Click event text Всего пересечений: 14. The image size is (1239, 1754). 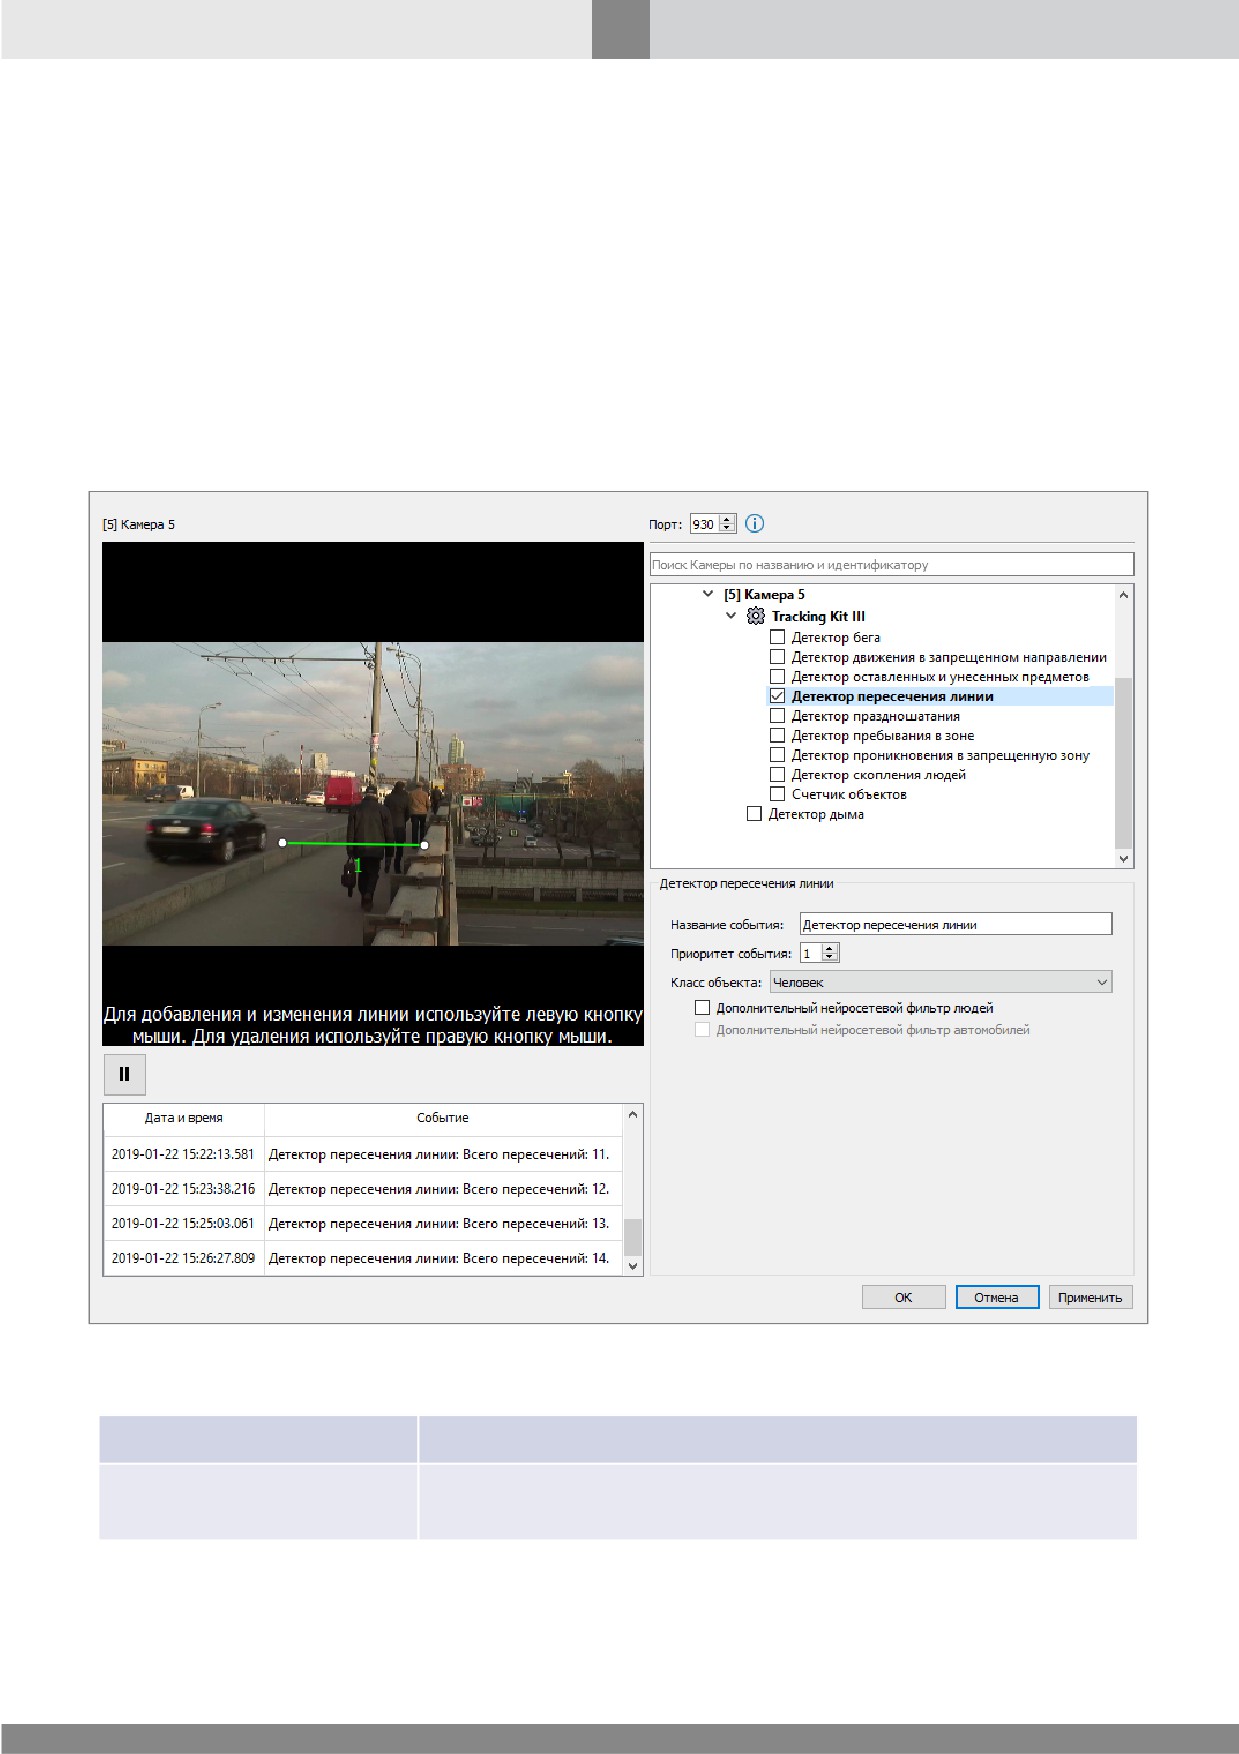[536, 1258]
